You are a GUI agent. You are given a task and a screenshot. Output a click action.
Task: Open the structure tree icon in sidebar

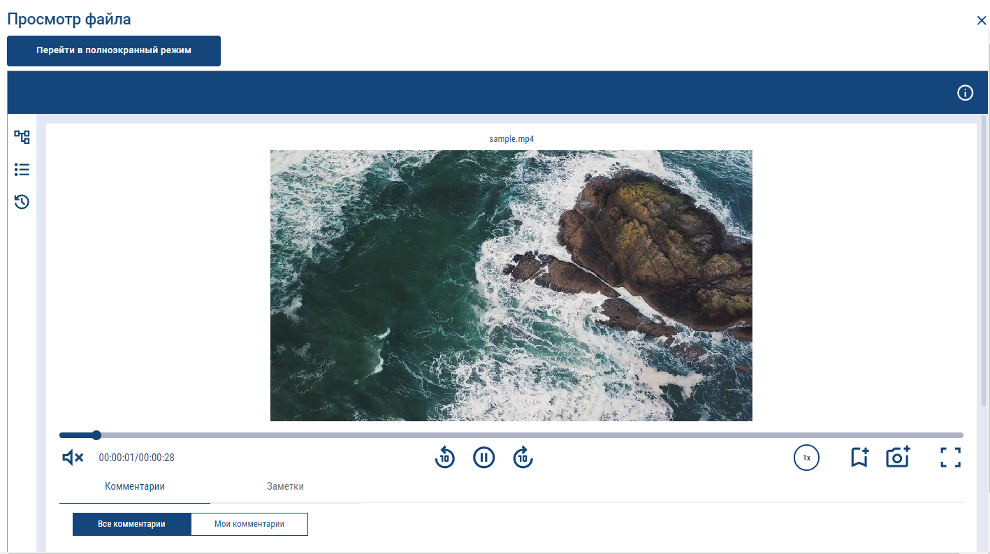click(22, 138)
